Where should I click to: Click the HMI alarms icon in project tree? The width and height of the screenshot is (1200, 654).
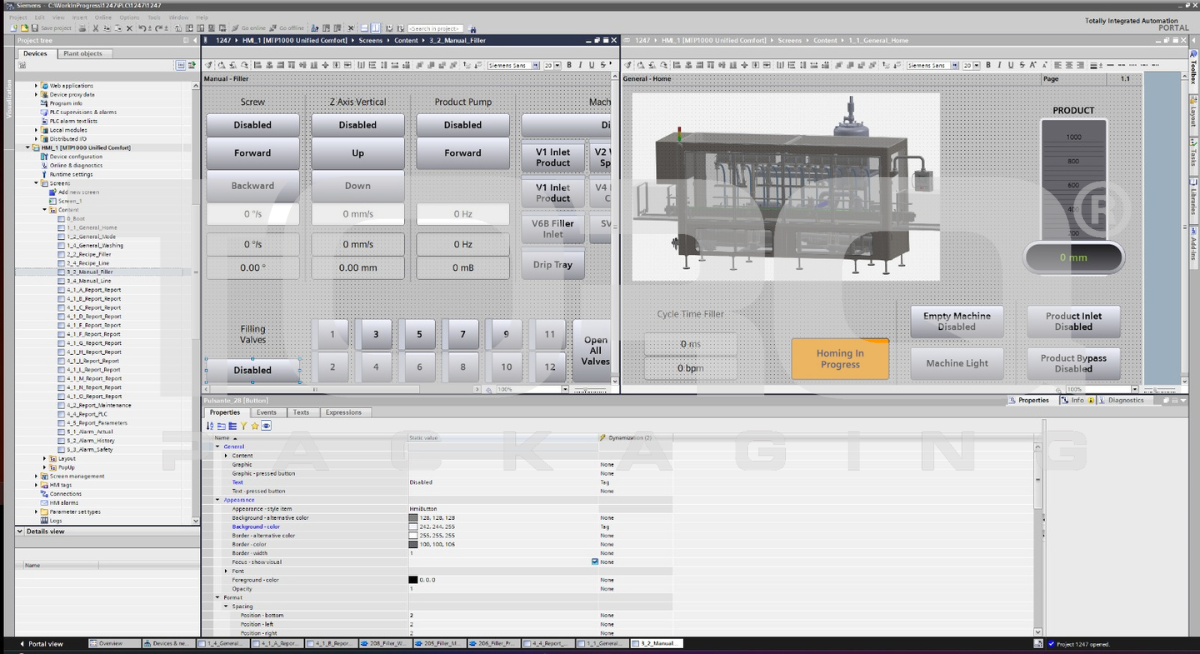(44, 503)
